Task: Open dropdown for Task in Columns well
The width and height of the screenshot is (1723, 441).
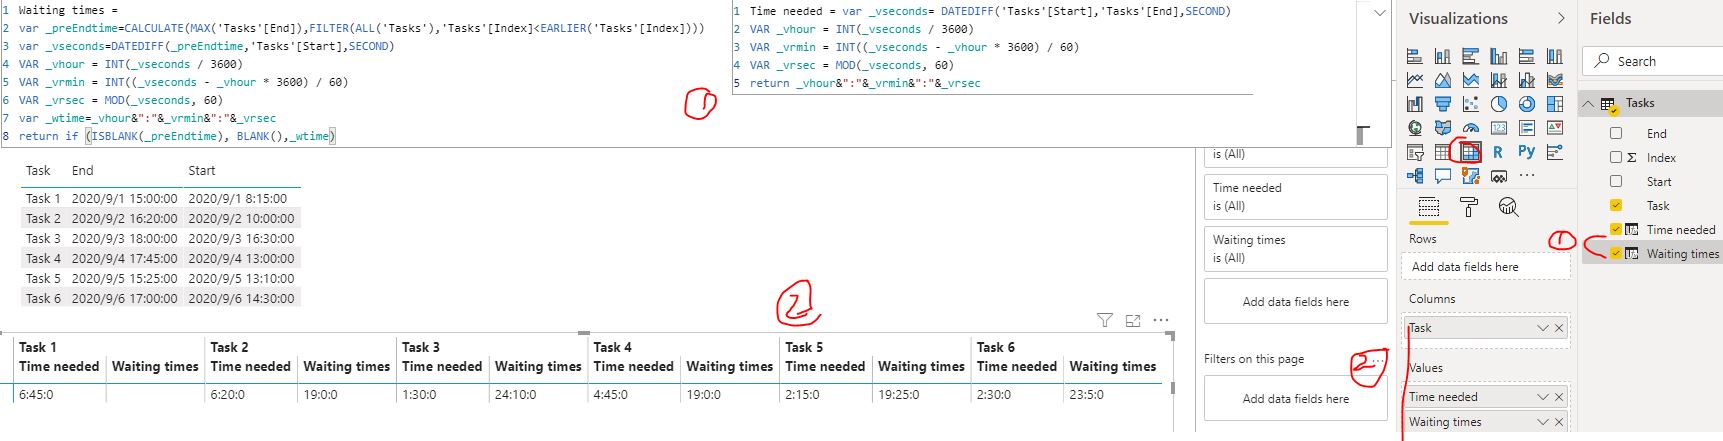Action: pyautogui.click(x=1543, y=328)
